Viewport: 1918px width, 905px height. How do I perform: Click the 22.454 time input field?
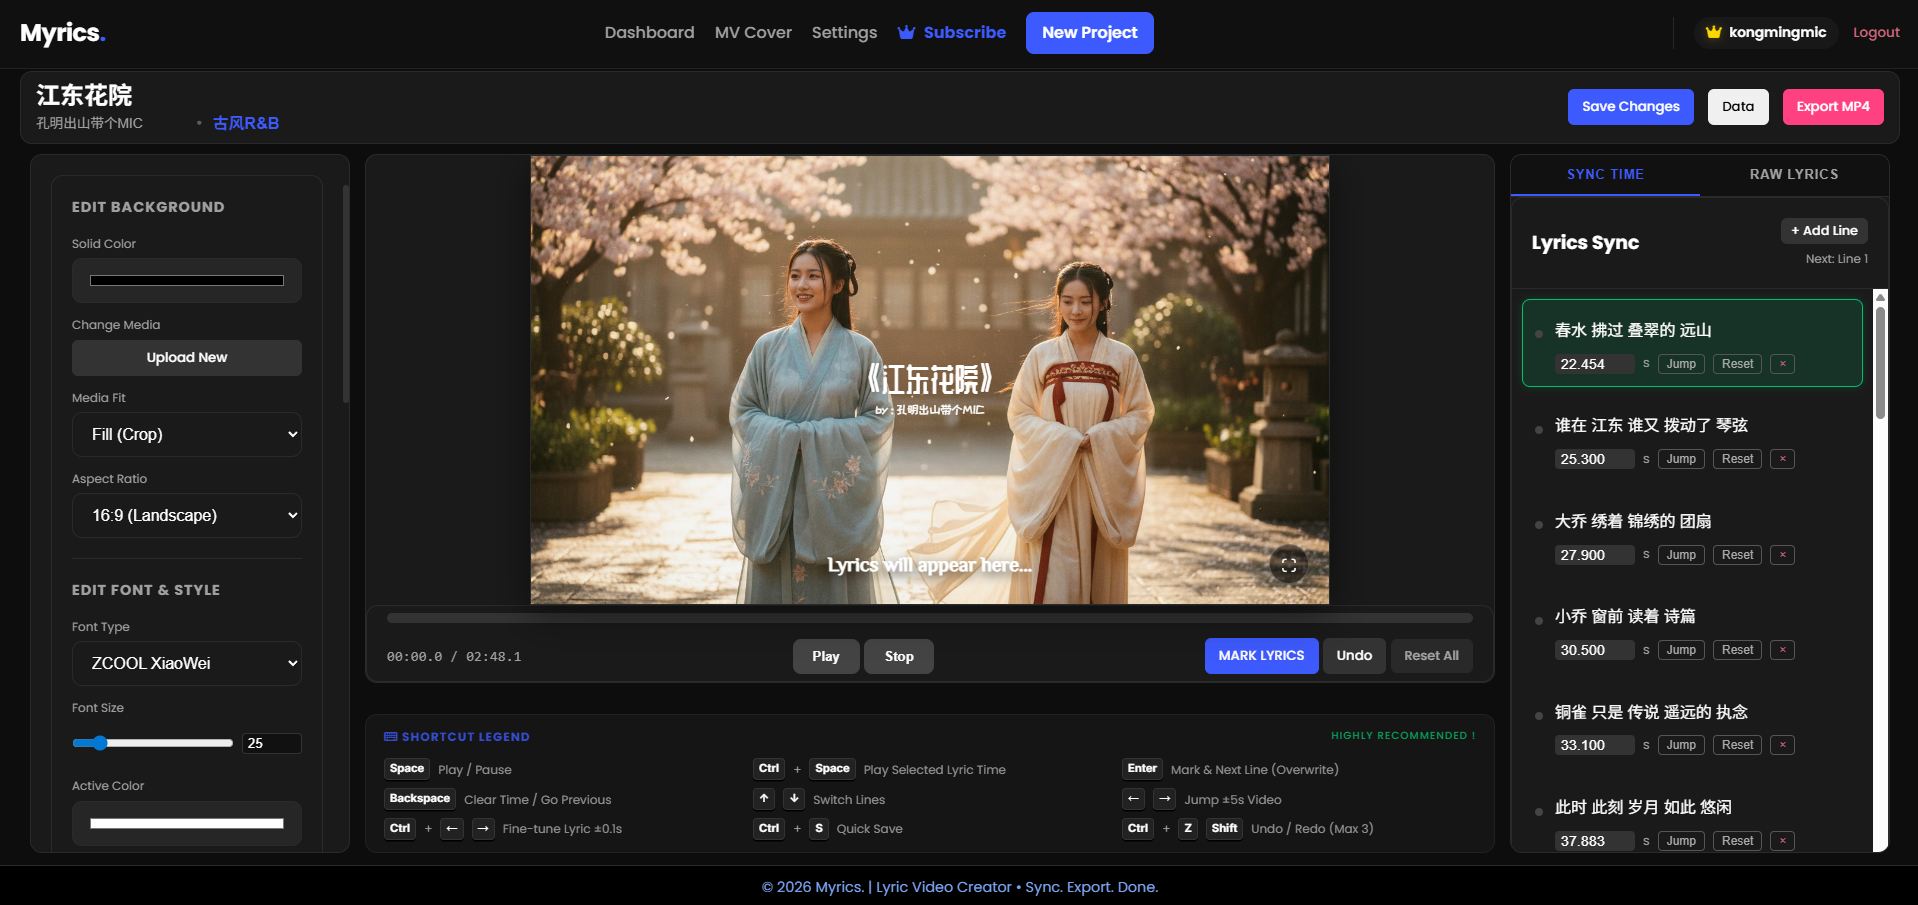[x=1594, y=364]
